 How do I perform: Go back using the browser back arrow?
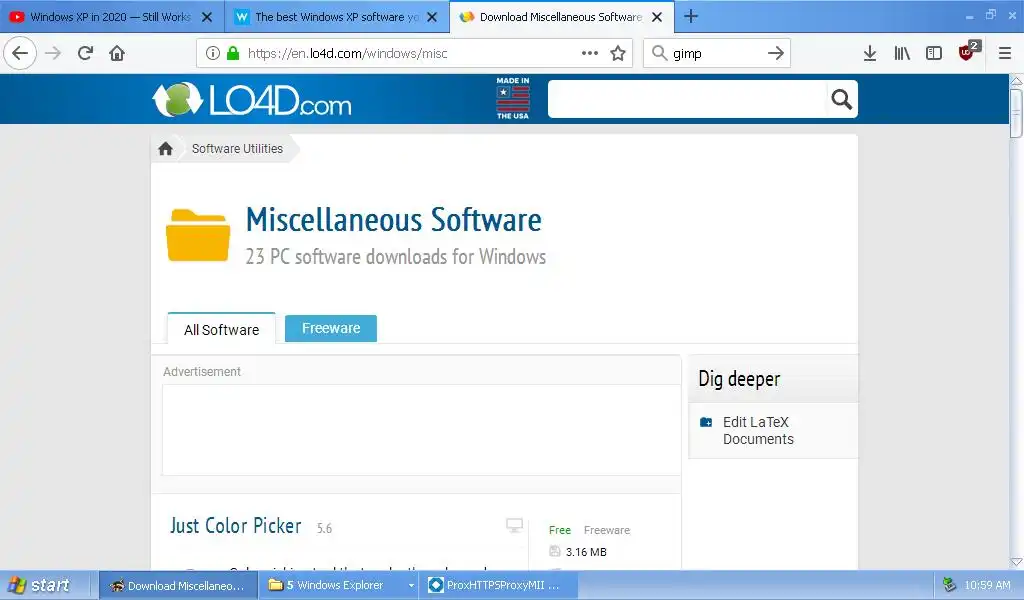pos(20,54)
